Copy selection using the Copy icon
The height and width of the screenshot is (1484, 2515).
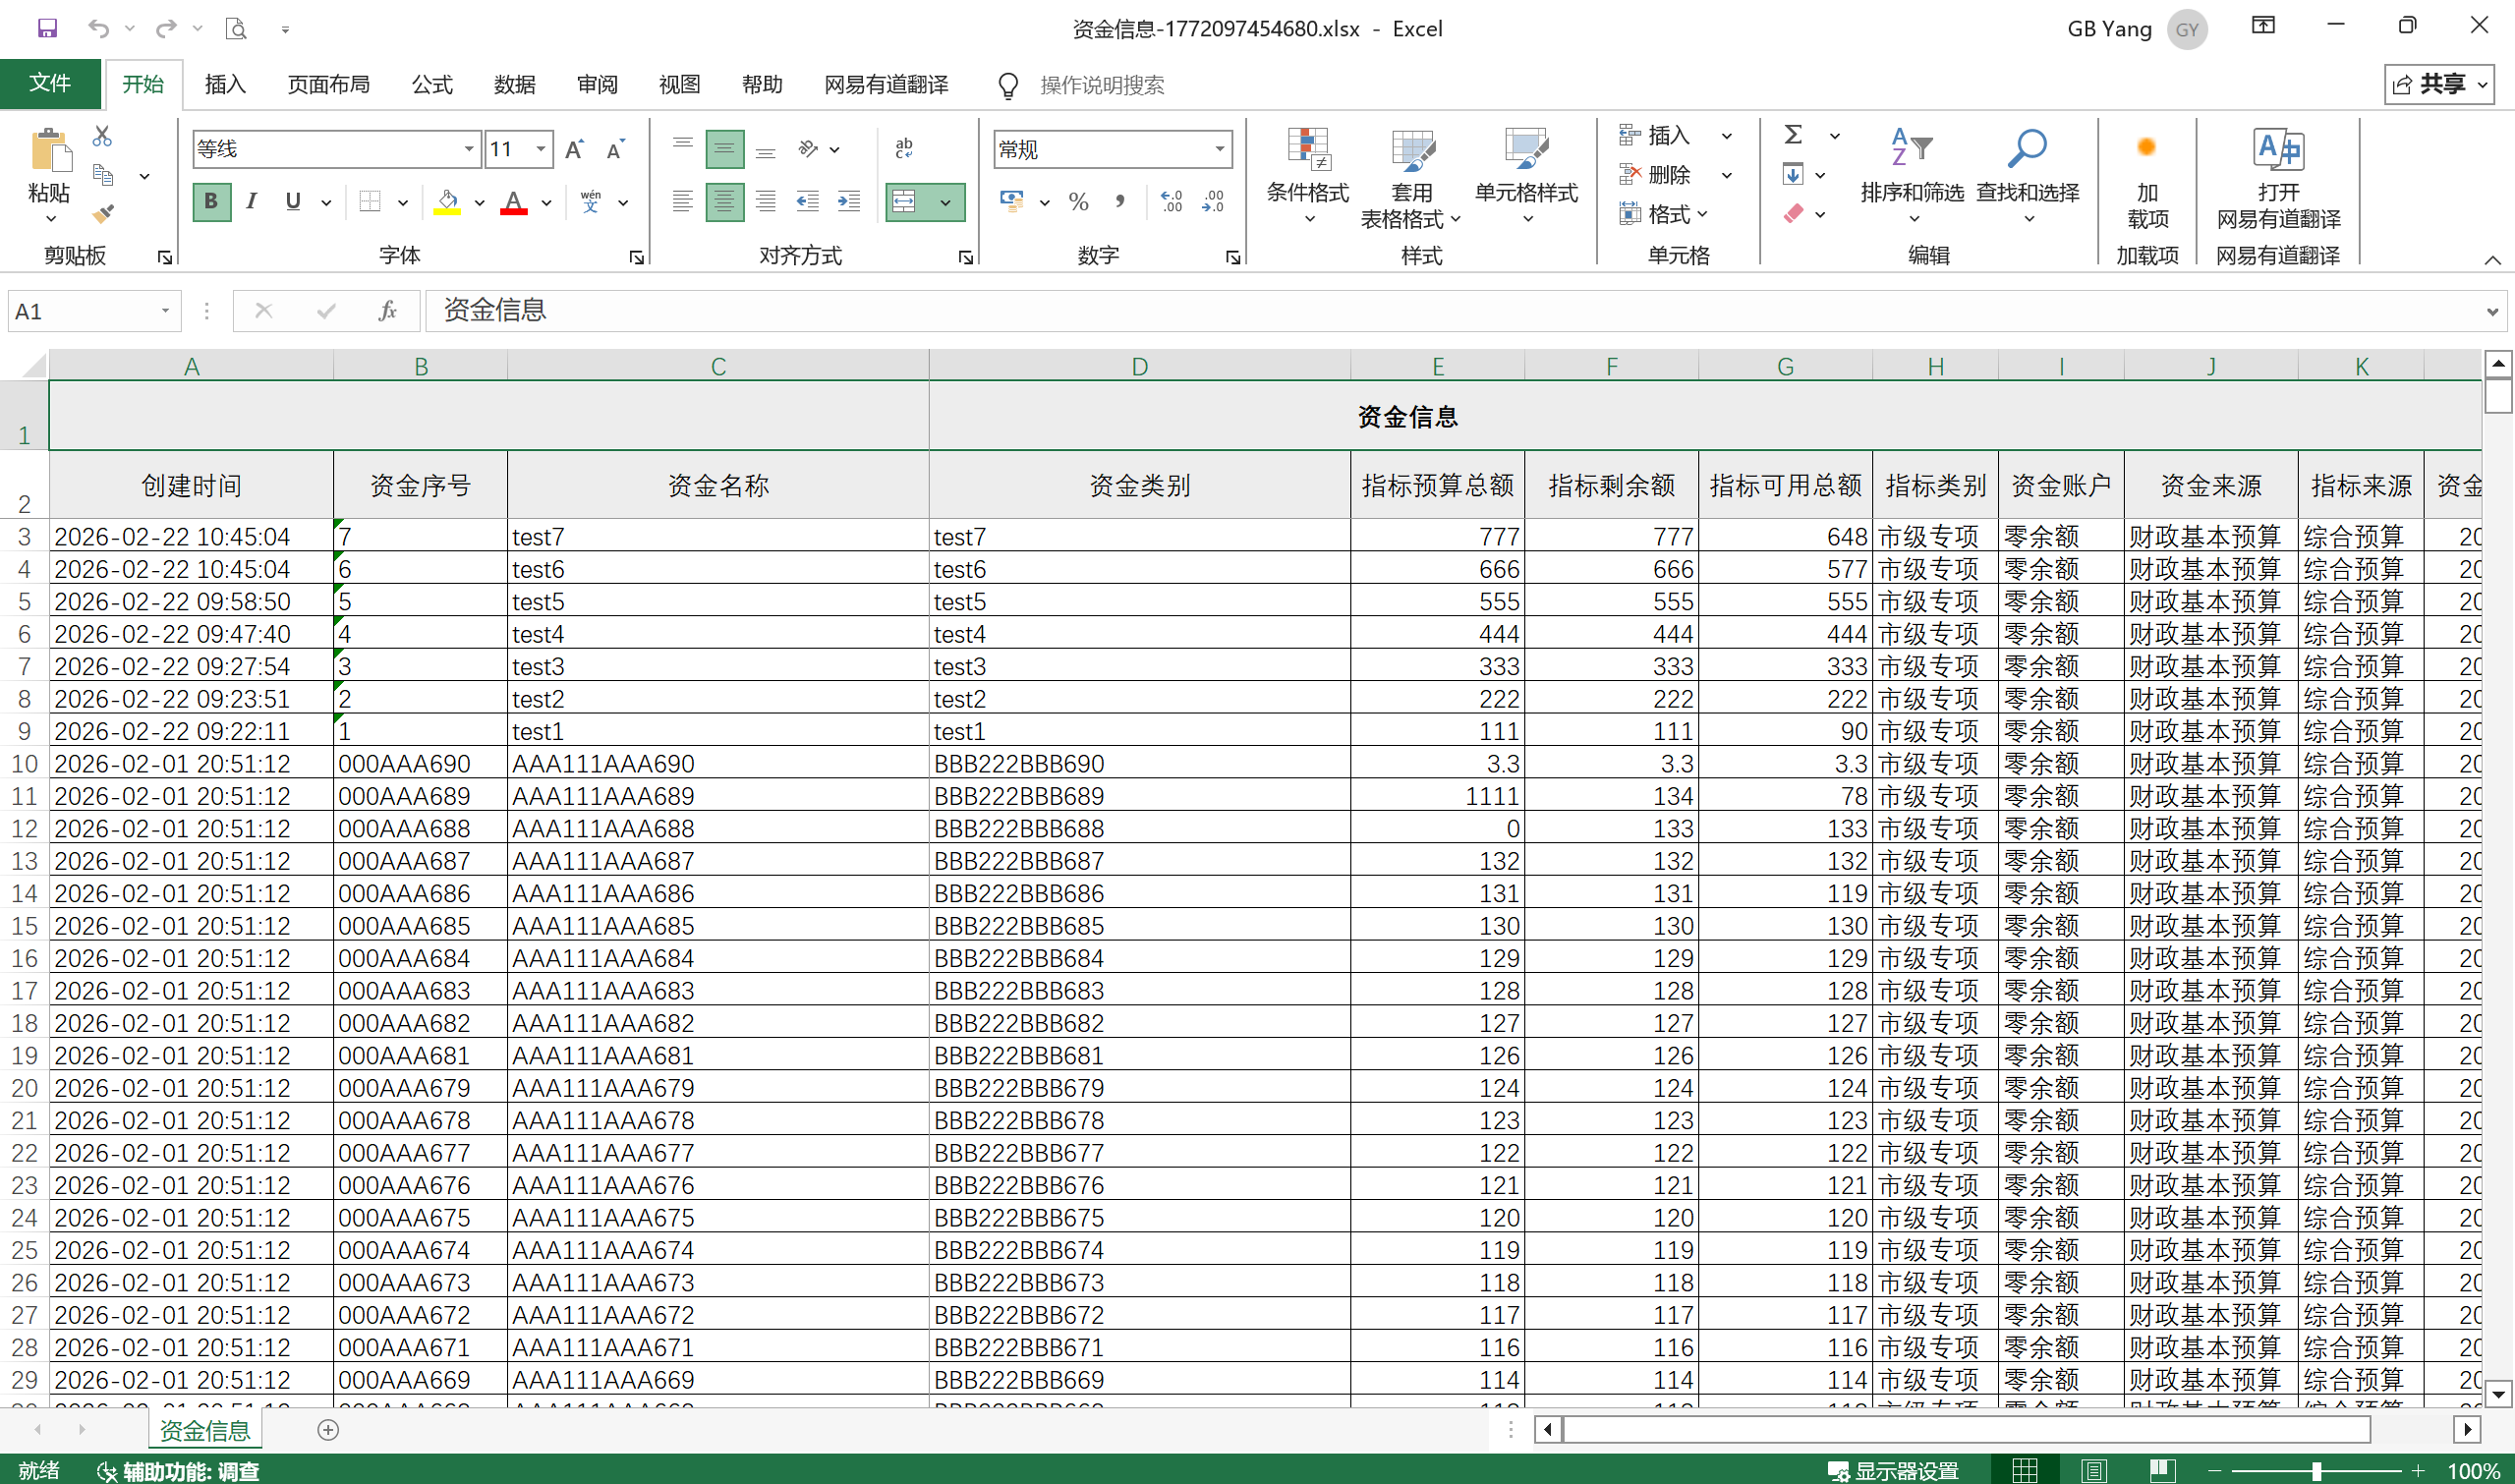coord(103,175)
